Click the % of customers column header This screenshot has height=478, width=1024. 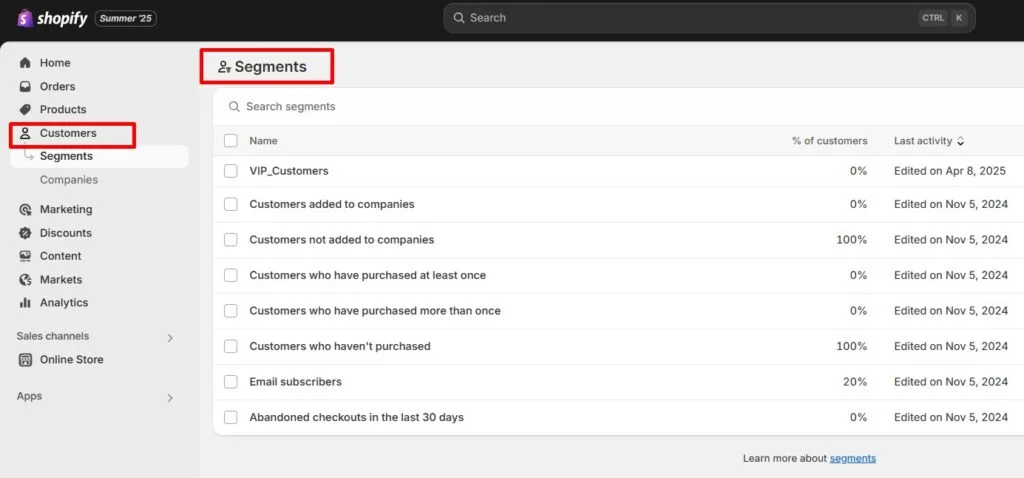(x=830, y=140)
